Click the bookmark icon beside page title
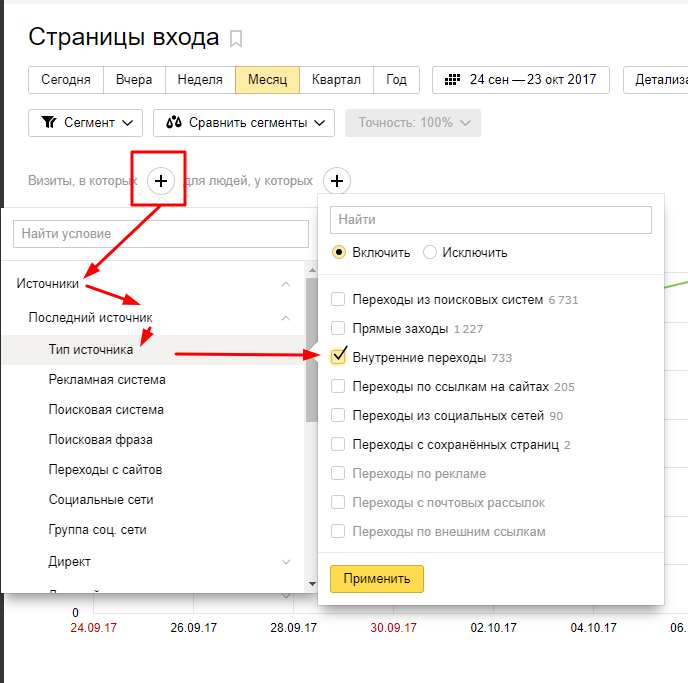The width and height of the screenshot is (688, 683). click(236, 39)
